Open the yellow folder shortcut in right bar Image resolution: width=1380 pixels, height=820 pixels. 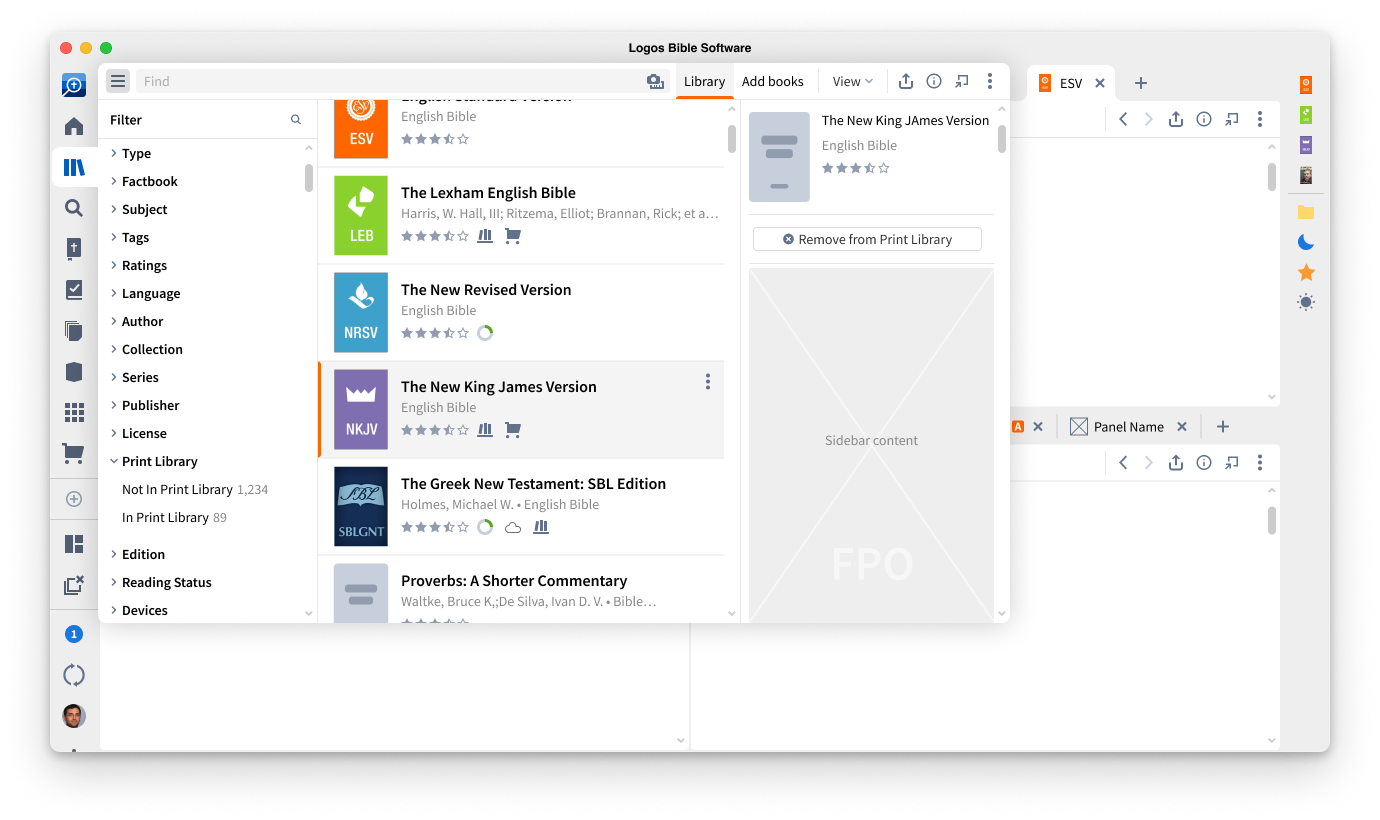click(1306, 212)
